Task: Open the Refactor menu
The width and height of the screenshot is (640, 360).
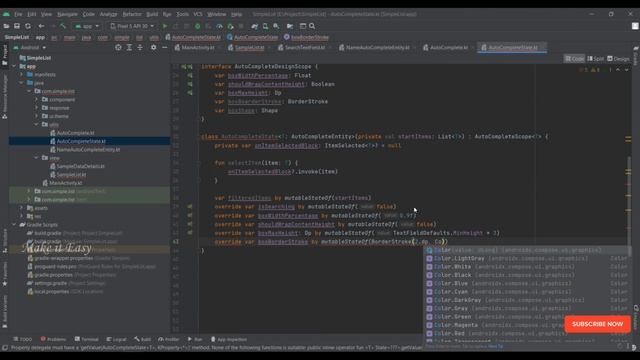Action: click(132, 14)
